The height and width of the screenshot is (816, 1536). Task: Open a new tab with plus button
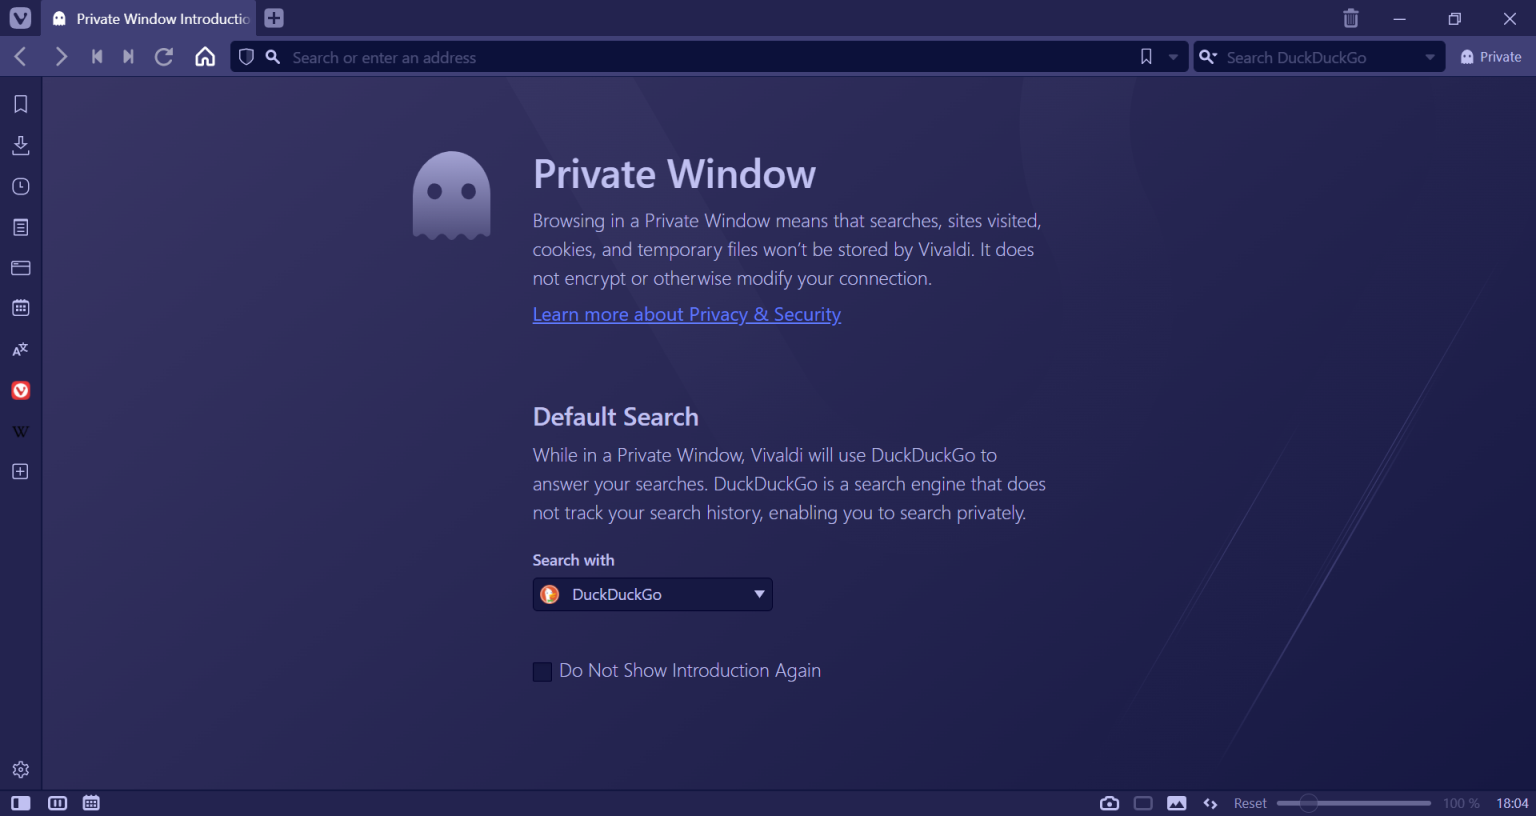point(274,18)
